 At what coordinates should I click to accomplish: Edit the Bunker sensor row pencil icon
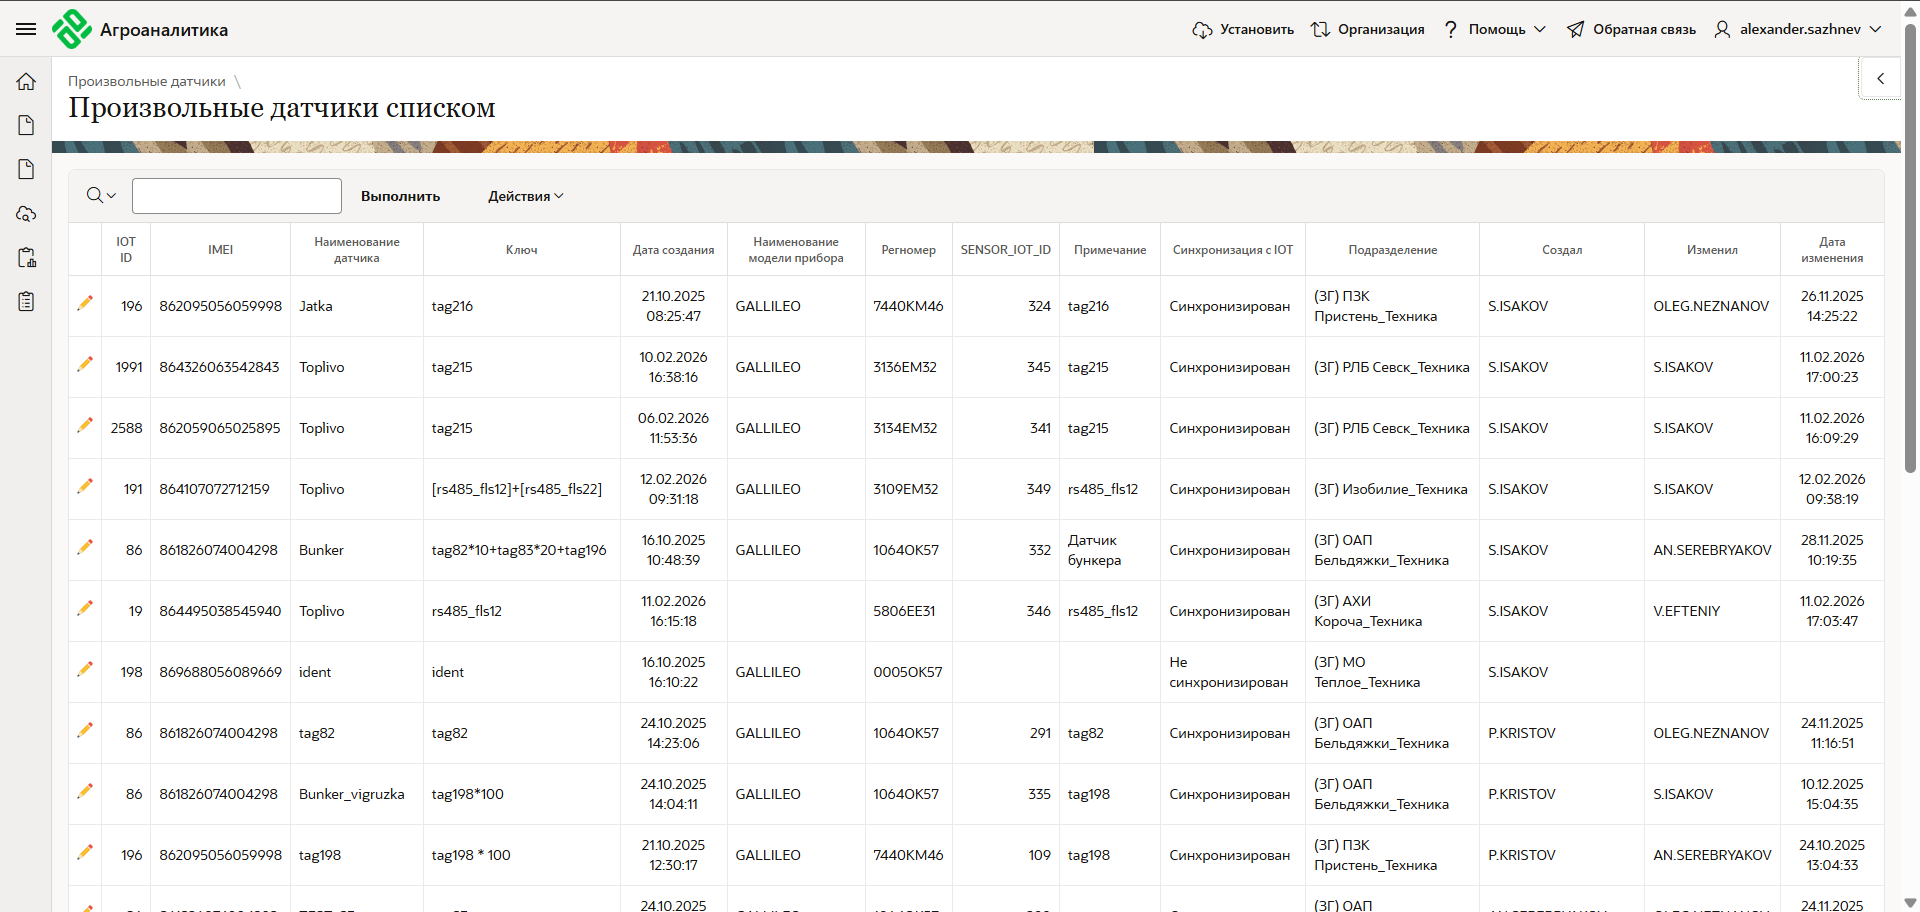coord(85,547)
